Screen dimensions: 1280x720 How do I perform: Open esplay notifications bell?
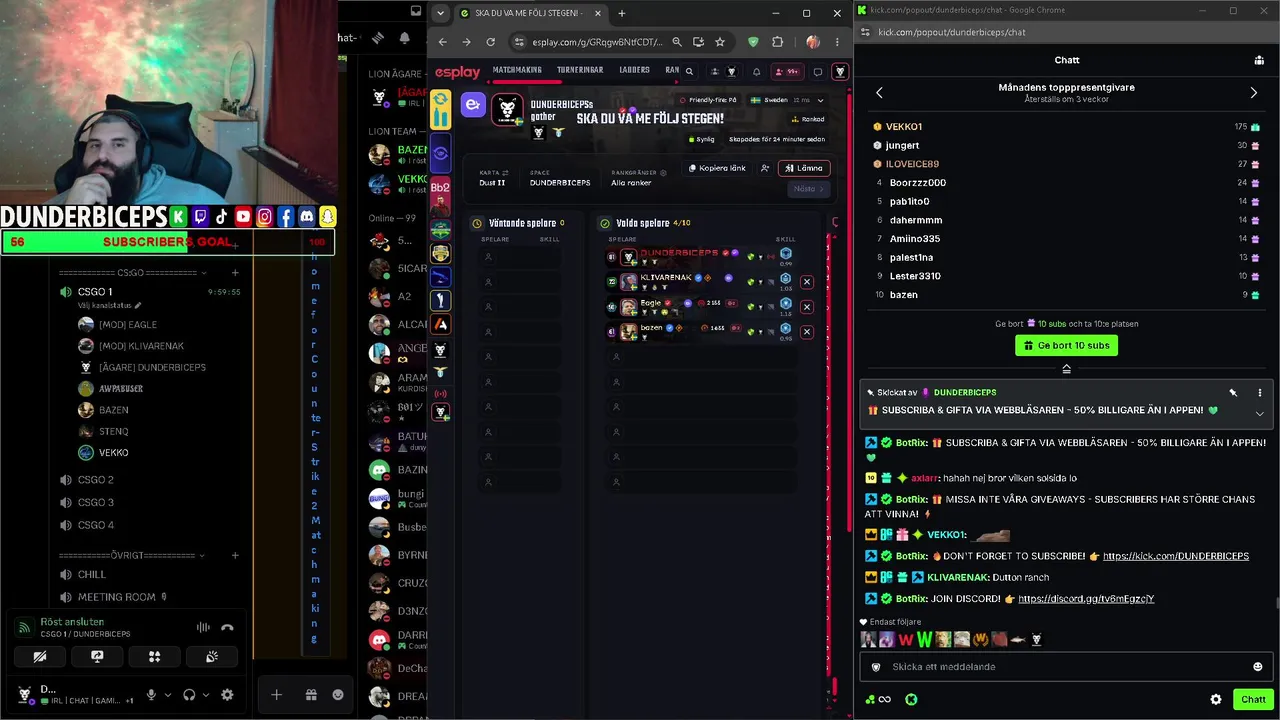[x=756, y=72]
